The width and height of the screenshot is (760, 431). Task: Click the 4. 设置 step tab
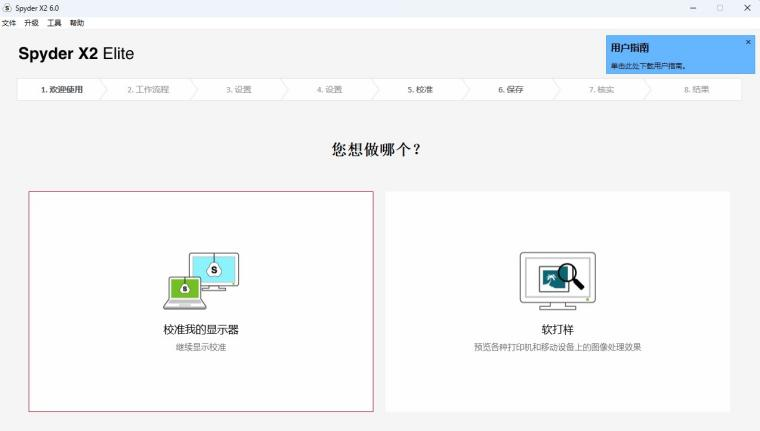click(329, 90)
